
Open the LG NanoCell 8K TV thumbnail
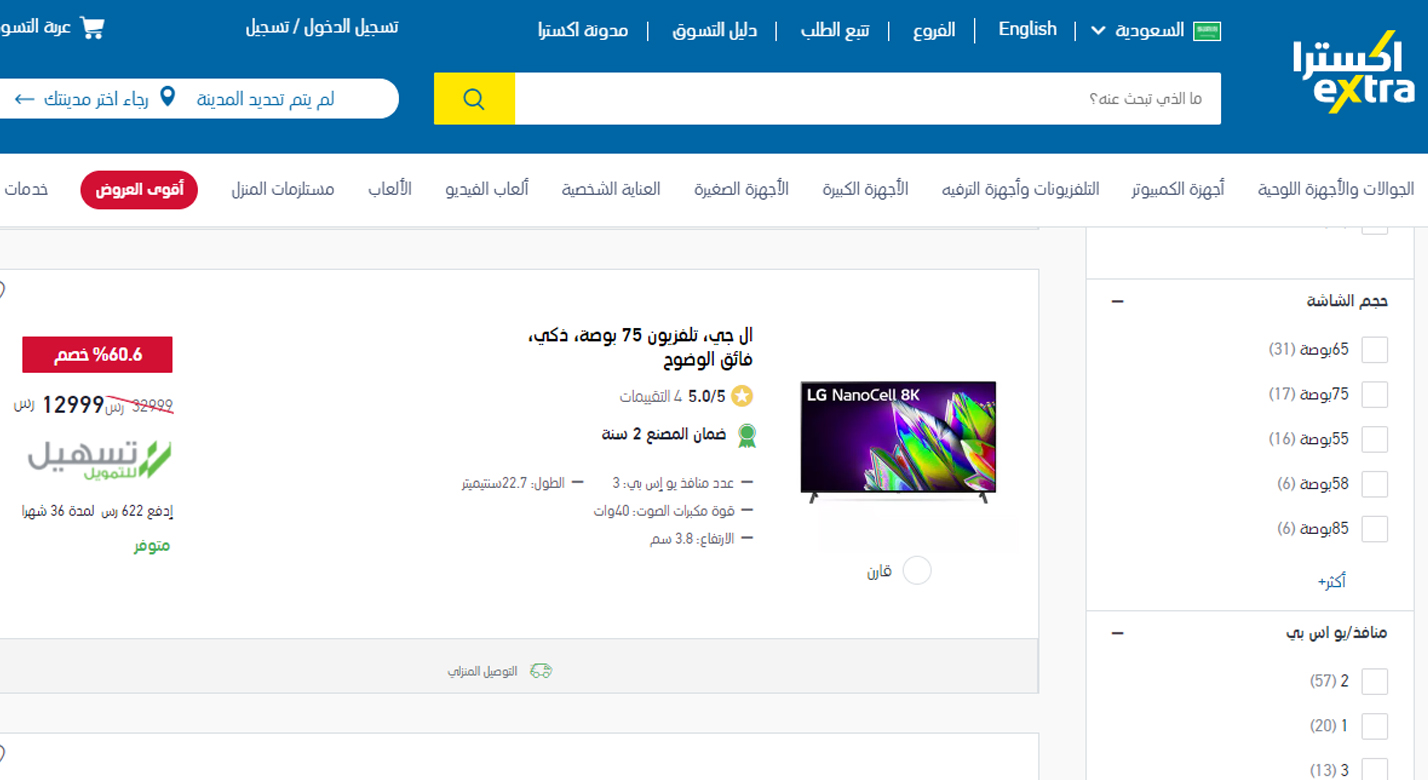pos(898,441)
